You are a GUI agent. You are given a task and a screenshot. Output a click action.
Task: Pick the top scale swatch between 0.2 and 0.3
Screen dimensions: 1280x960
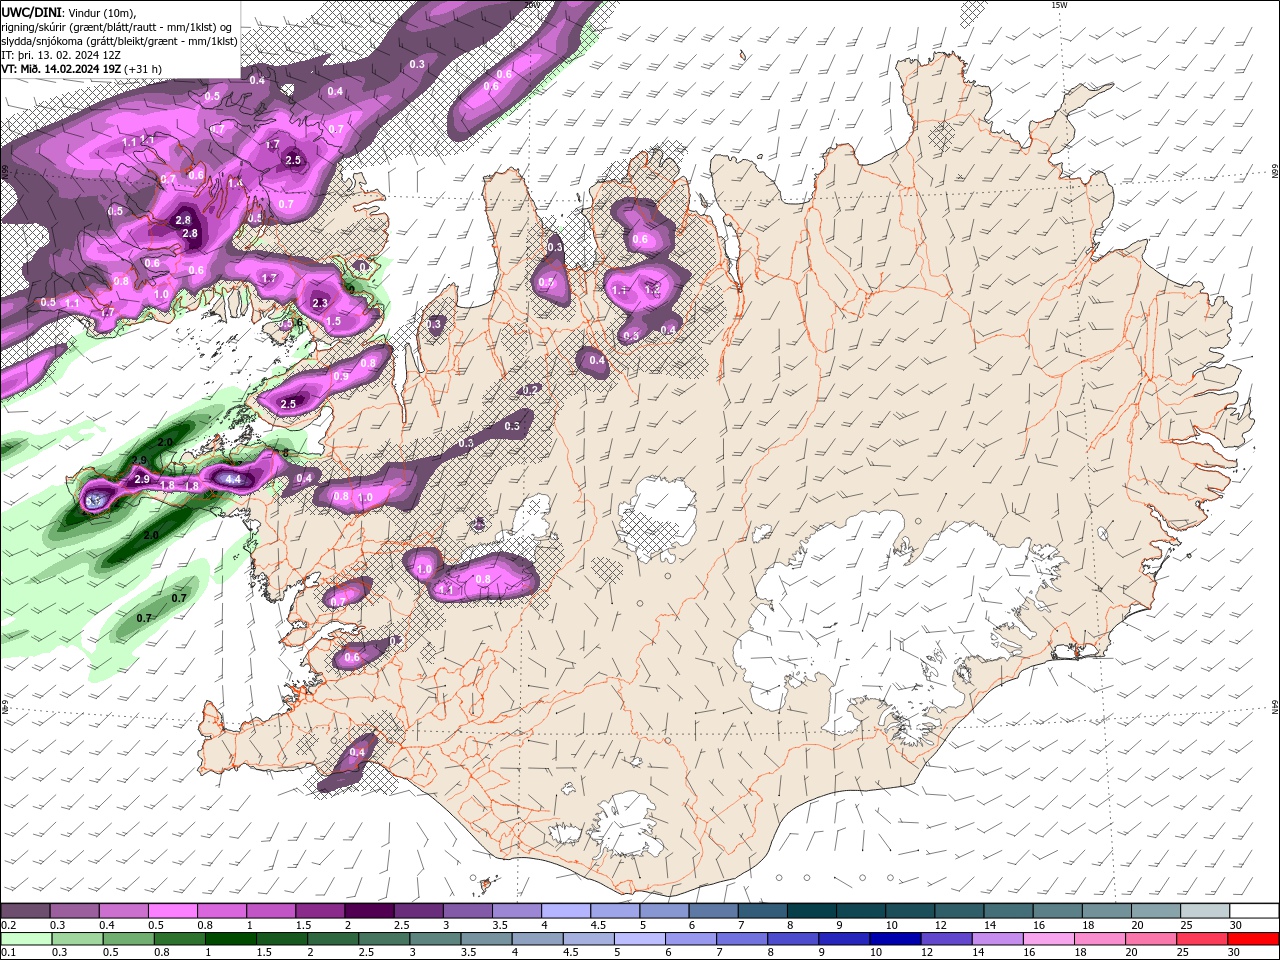25,910
